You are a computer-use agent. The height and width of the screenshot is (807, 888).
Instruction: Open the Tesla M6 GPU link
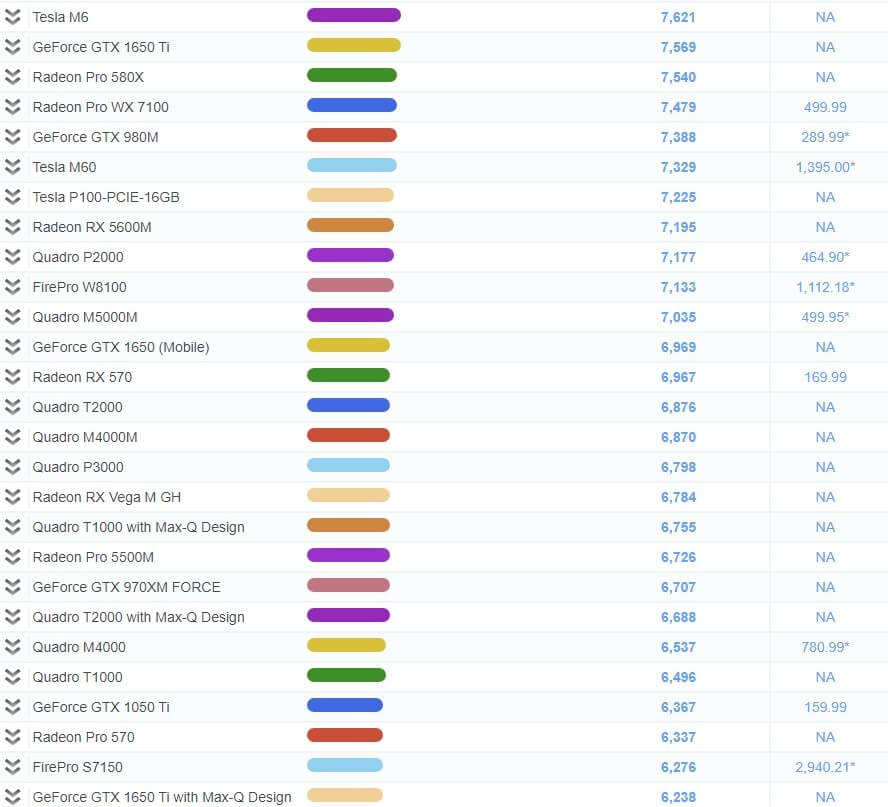tap(61, 18)
